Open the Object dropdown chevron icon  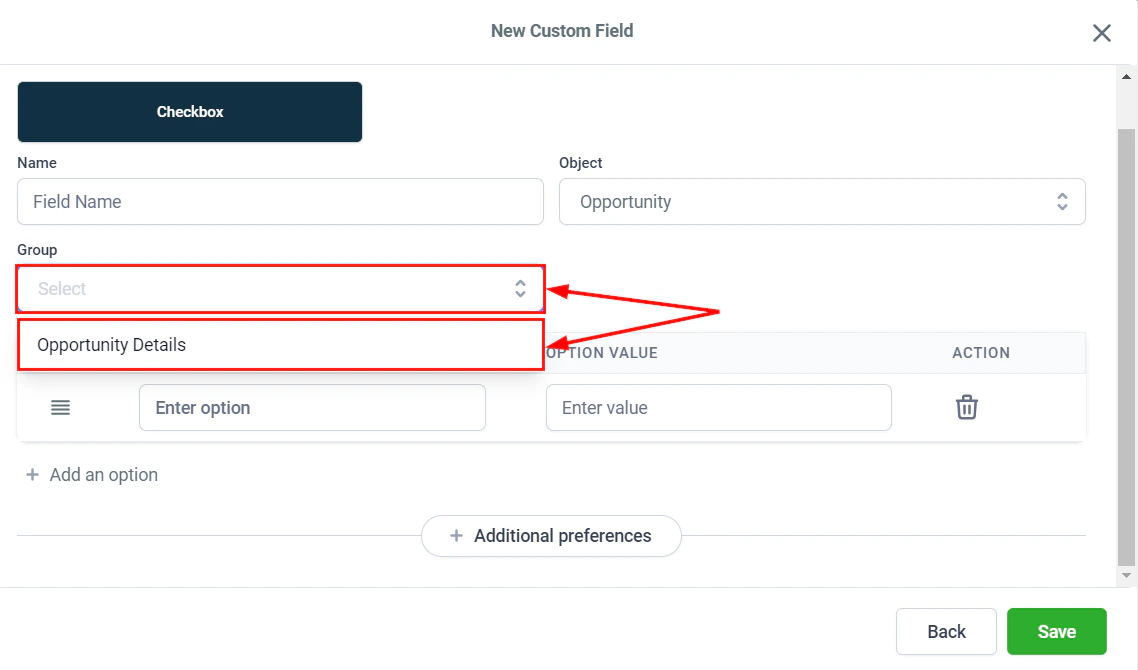(x=1062, y=201)
